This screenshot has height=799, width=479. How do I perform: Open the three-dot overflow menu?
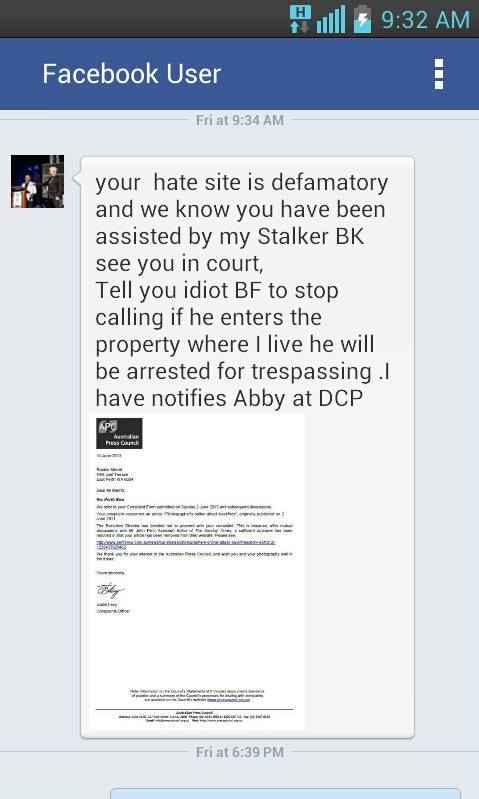(439, 74)
